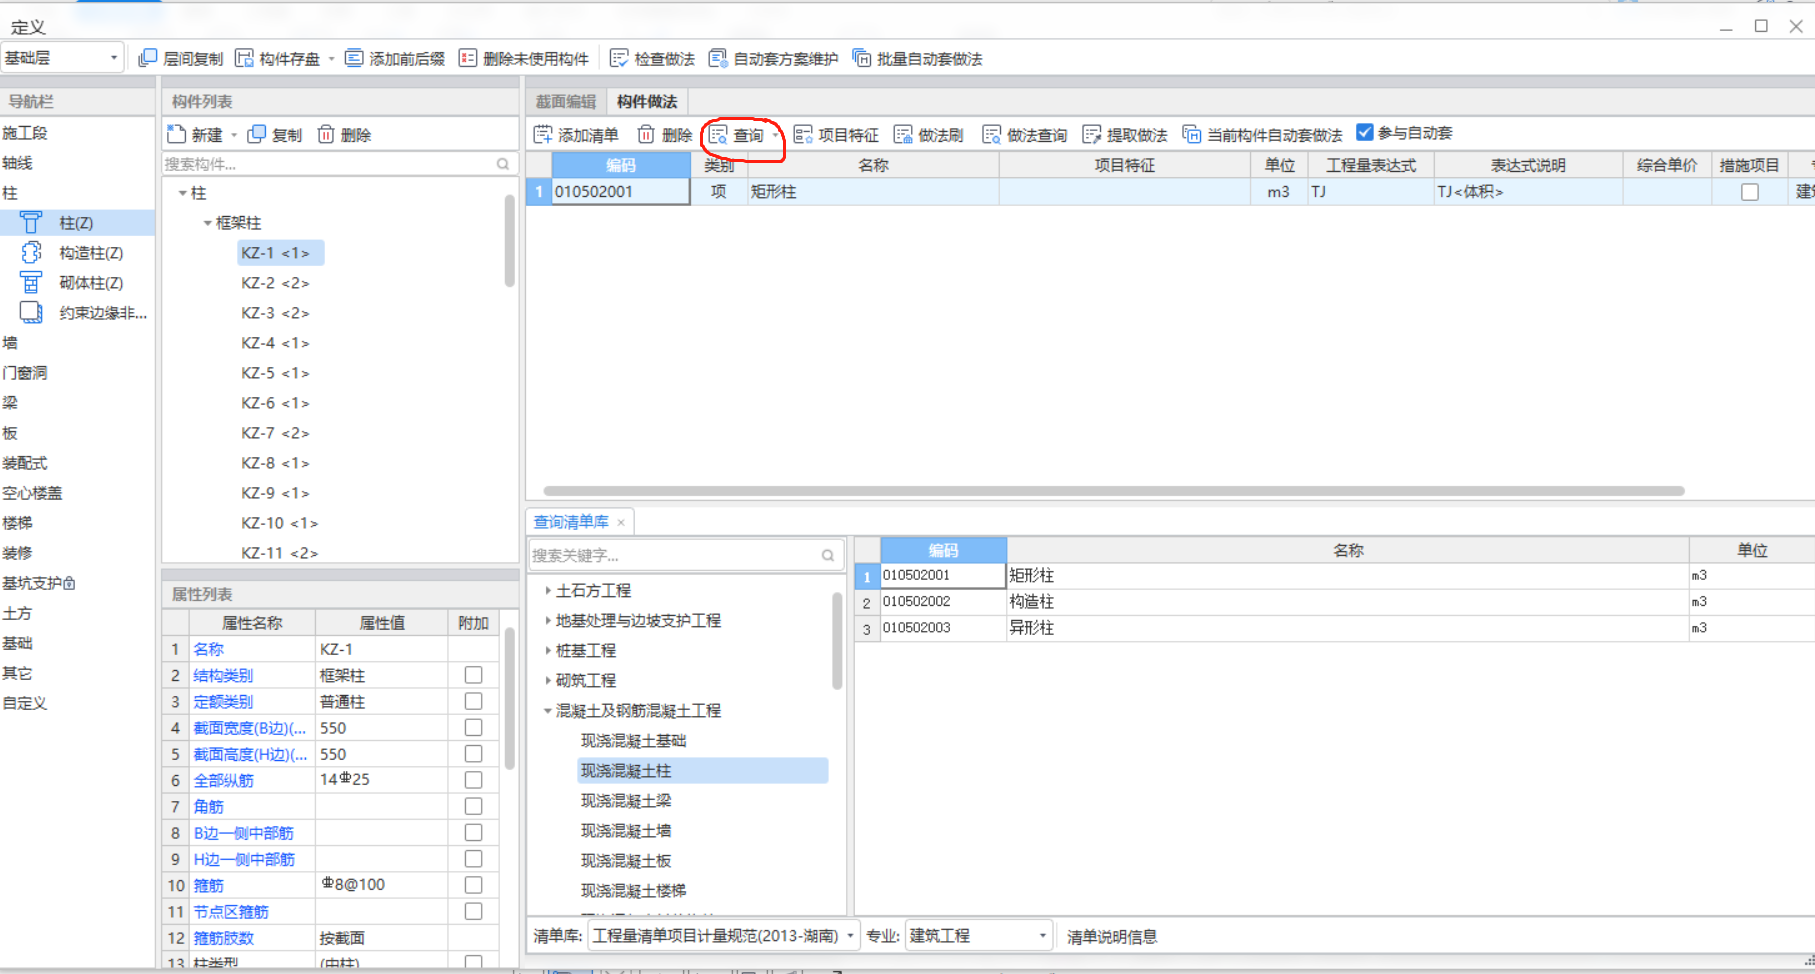Open 项目特征 feature tool
Viewport: 1815px width, 974px height.
[836, 135]
